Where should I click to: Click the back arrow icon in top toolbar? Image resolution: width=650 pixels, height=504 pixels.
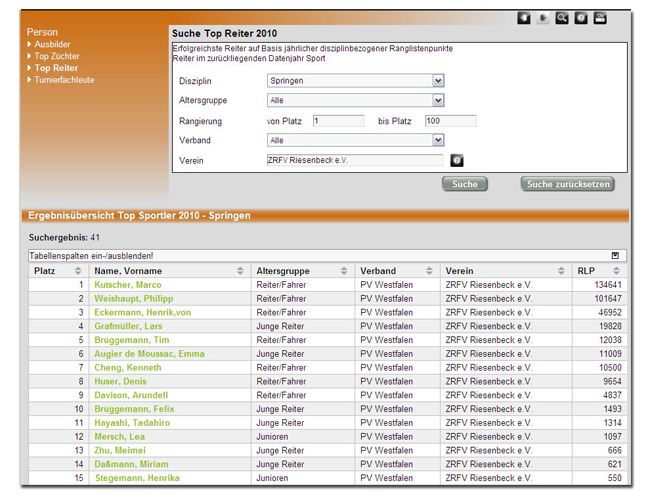pyautogui.click(x=524, y=18)
